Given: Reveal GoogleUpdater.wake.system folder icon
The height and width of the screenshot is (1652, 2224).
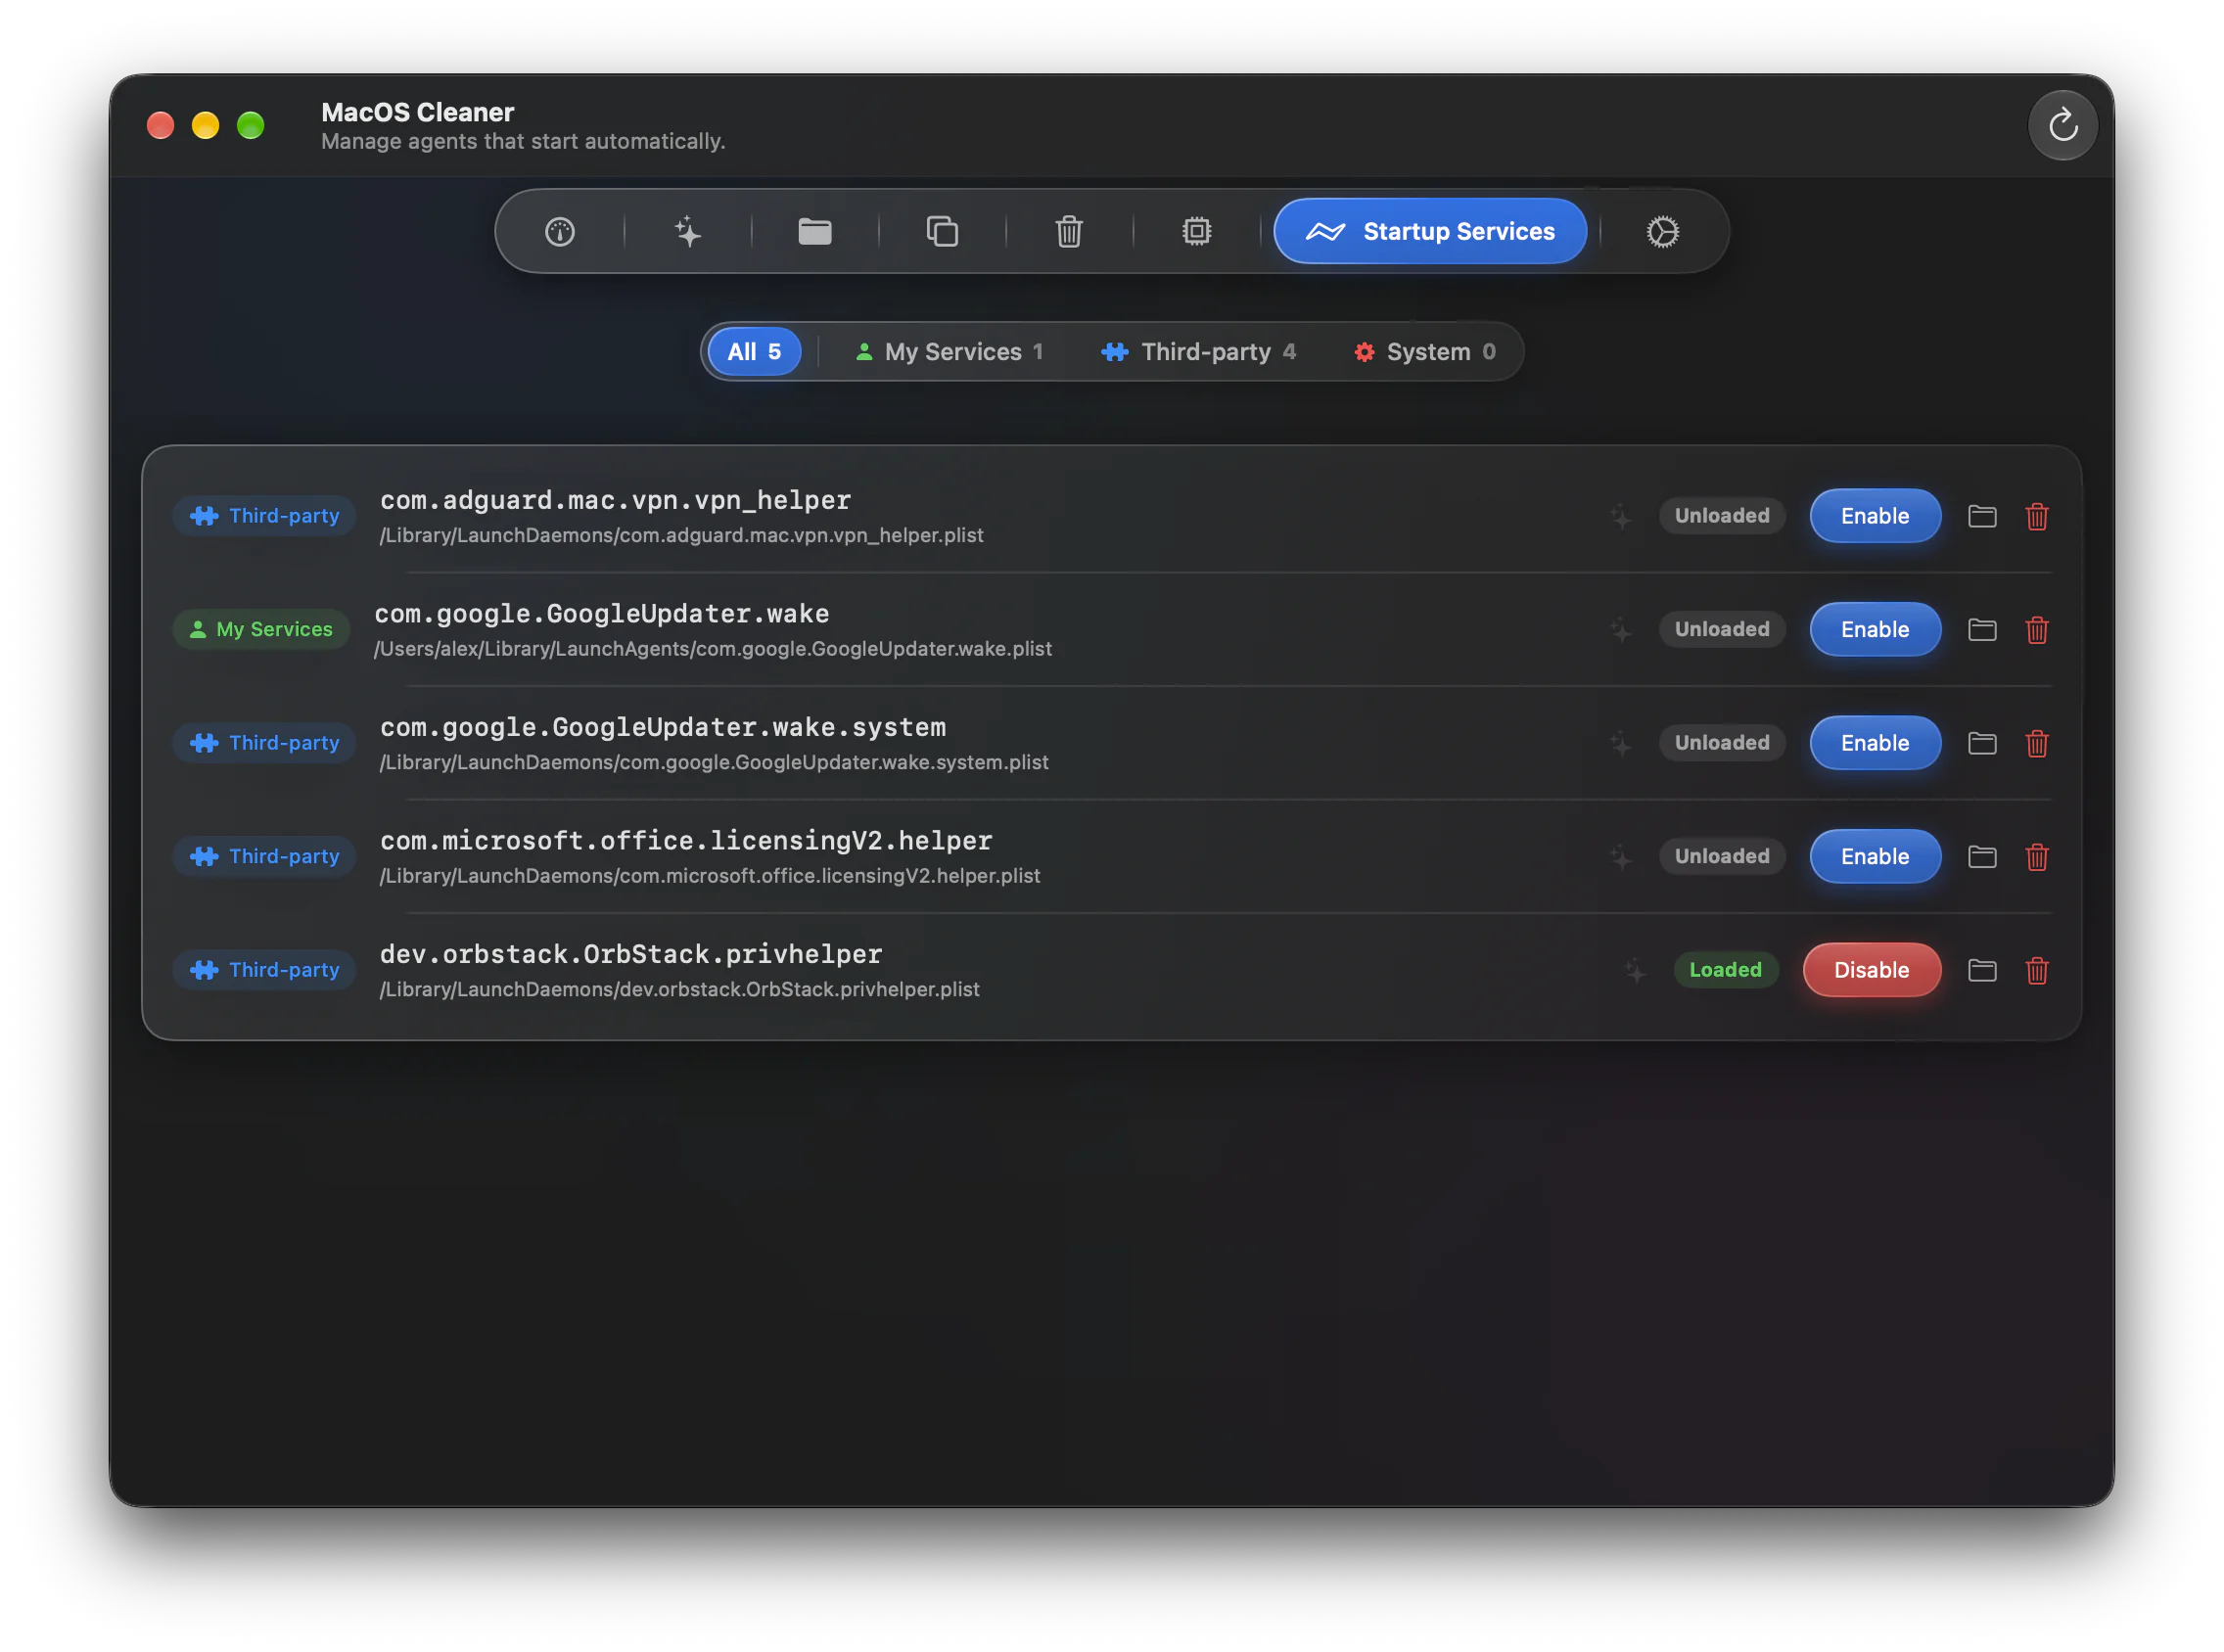Looking at the screenshot, I should [1982, 743].
